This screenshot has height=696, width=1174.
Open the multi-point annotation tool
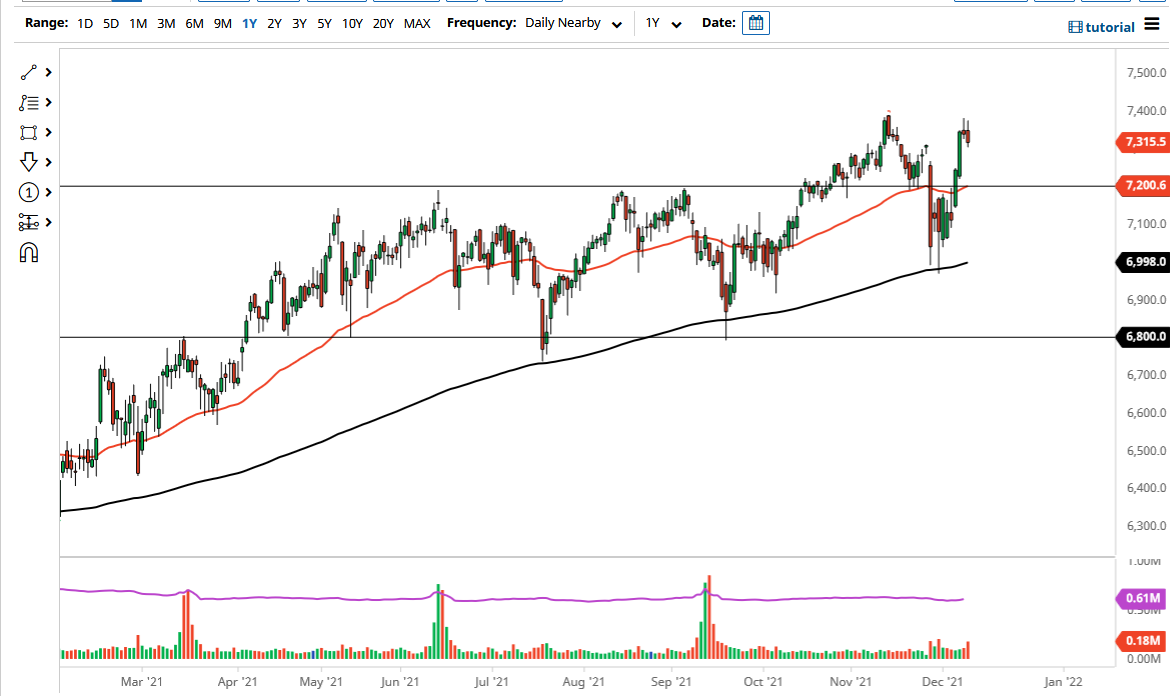coord(27,102)
